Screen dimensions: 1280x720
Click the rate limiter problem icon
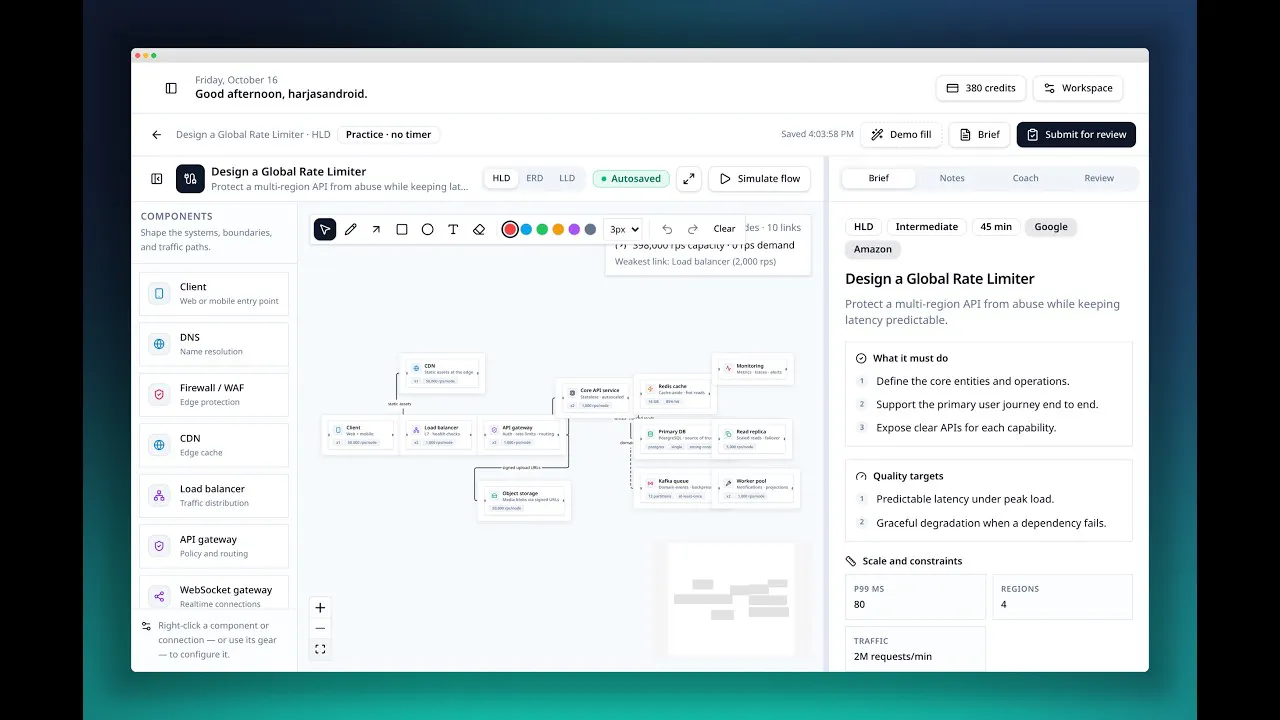pyautogui.click(x=190, y=179)
